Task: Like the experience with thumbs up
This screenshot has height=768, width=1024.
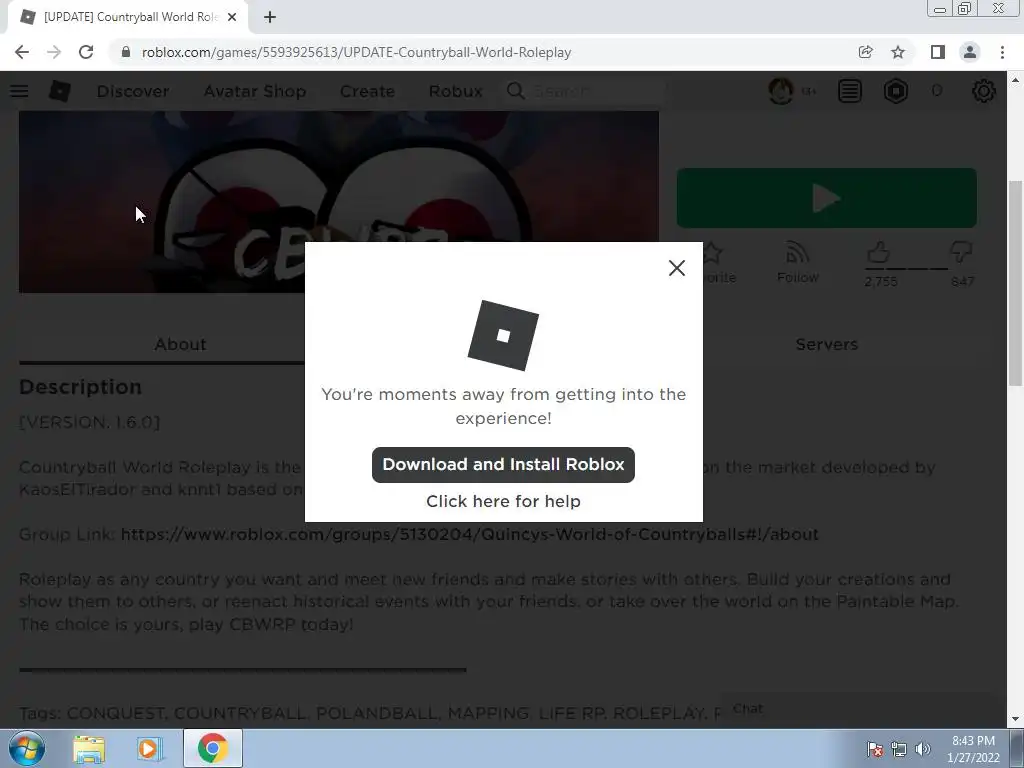Action: point(879,252)
